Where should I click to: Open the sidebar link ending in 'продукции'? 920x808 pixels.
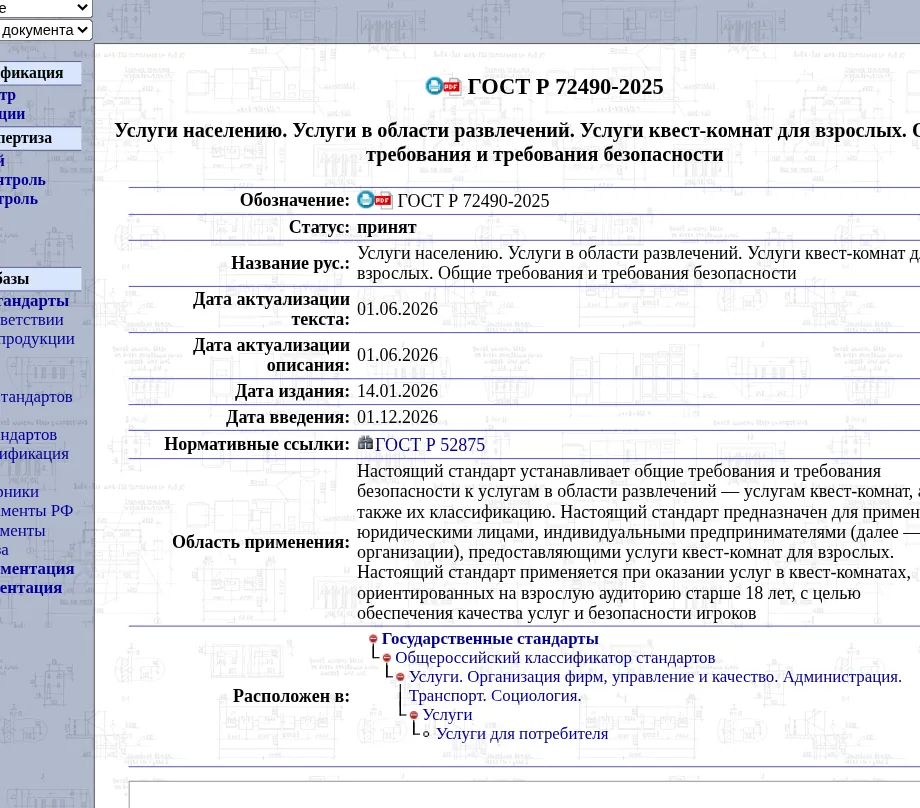(37, 339)
